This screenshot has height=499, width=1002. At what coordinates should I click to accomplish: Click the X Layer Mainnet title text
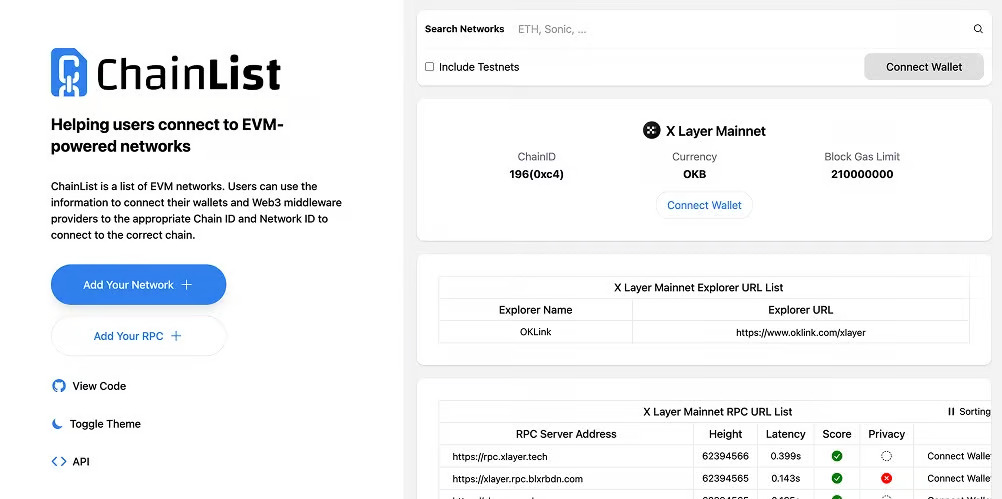click(716, 131)
